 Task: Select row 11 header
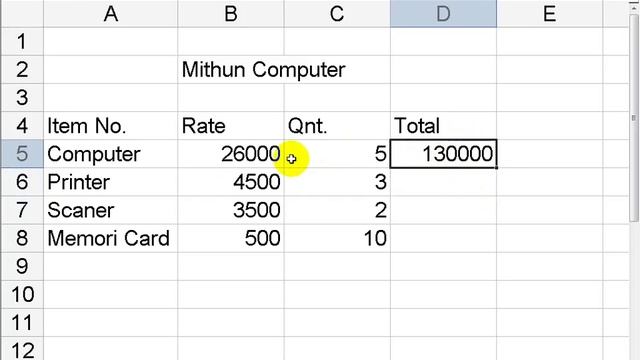(x=22, y=323)
